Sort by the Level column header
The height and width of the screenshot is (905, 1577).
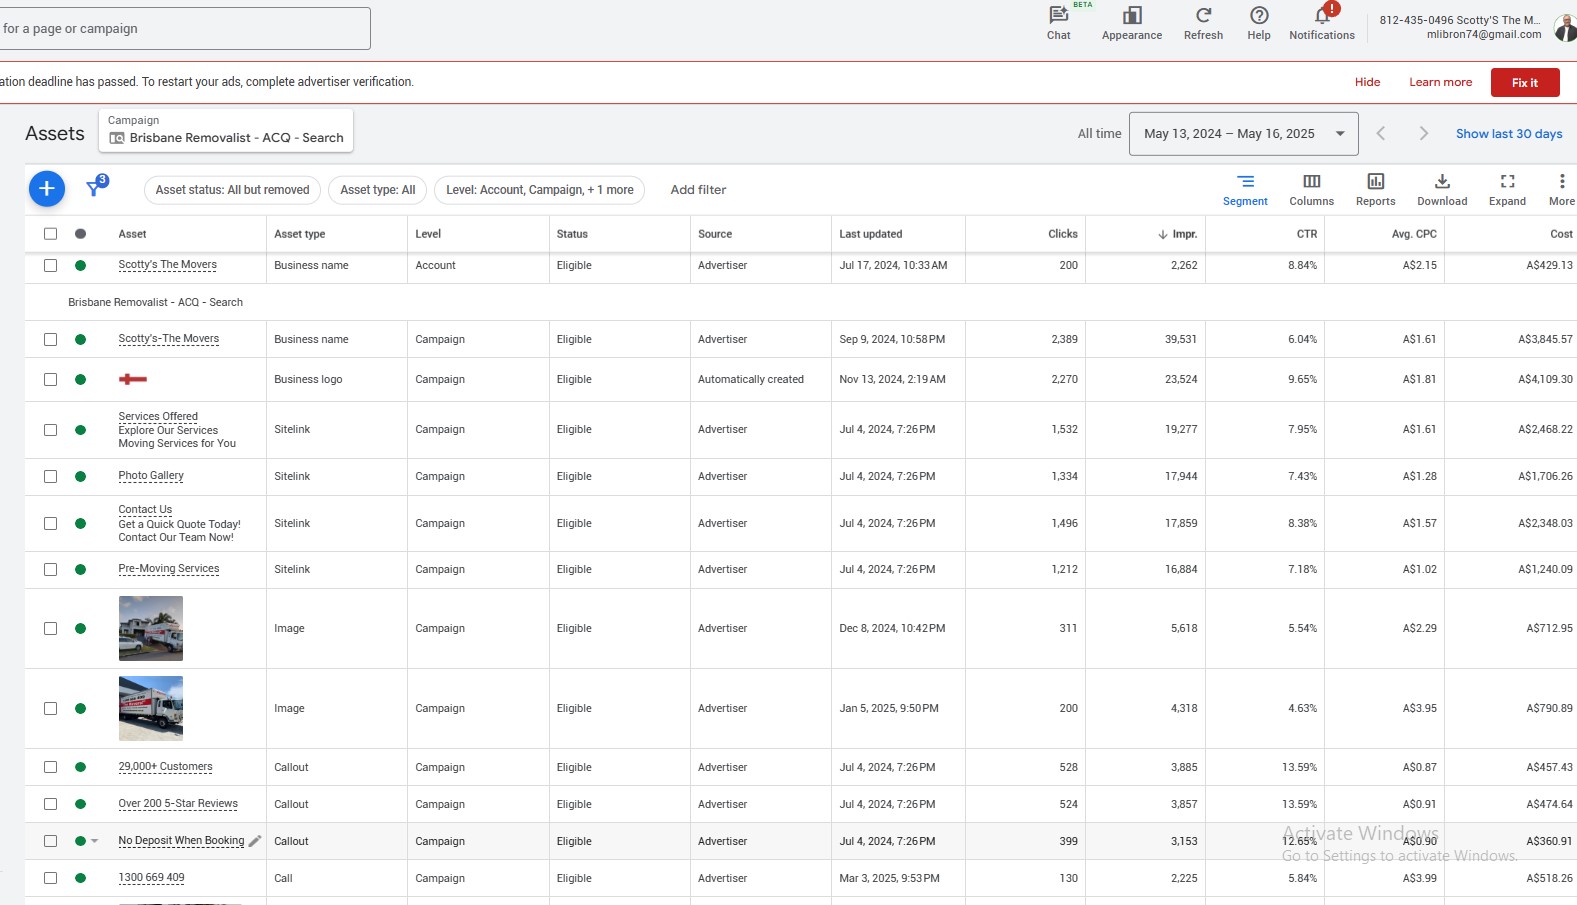(x=428, y=234)
